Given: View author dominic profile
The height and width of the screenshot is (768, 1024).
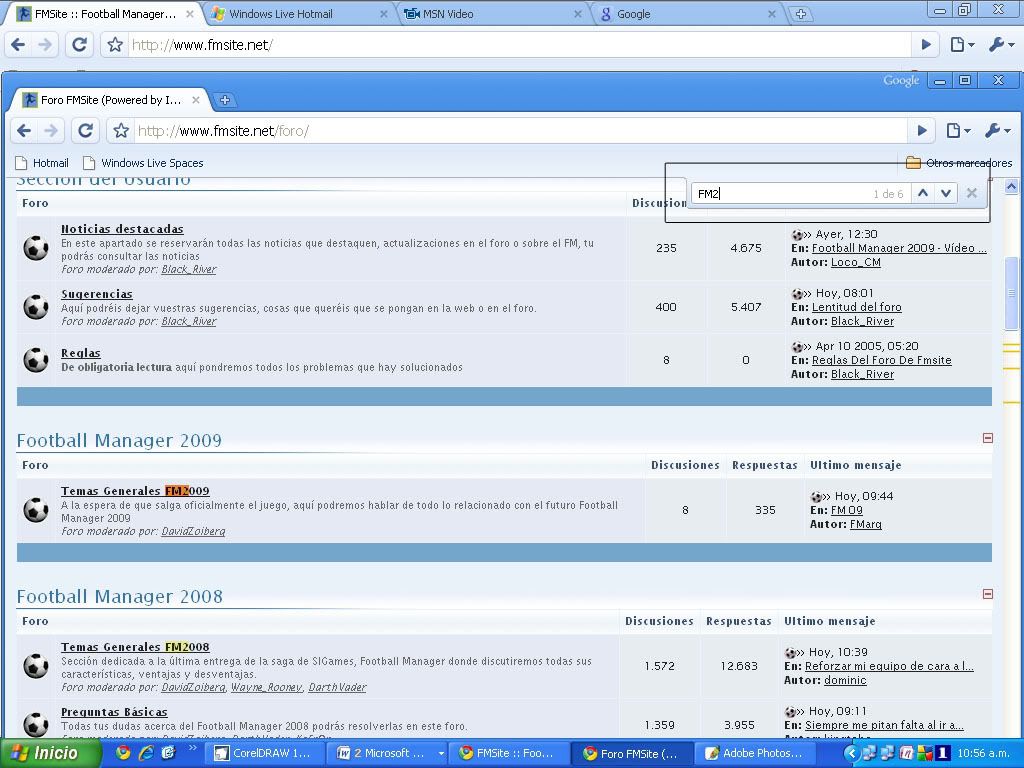Looking at the screenshot, I should [x=845, y=680].
